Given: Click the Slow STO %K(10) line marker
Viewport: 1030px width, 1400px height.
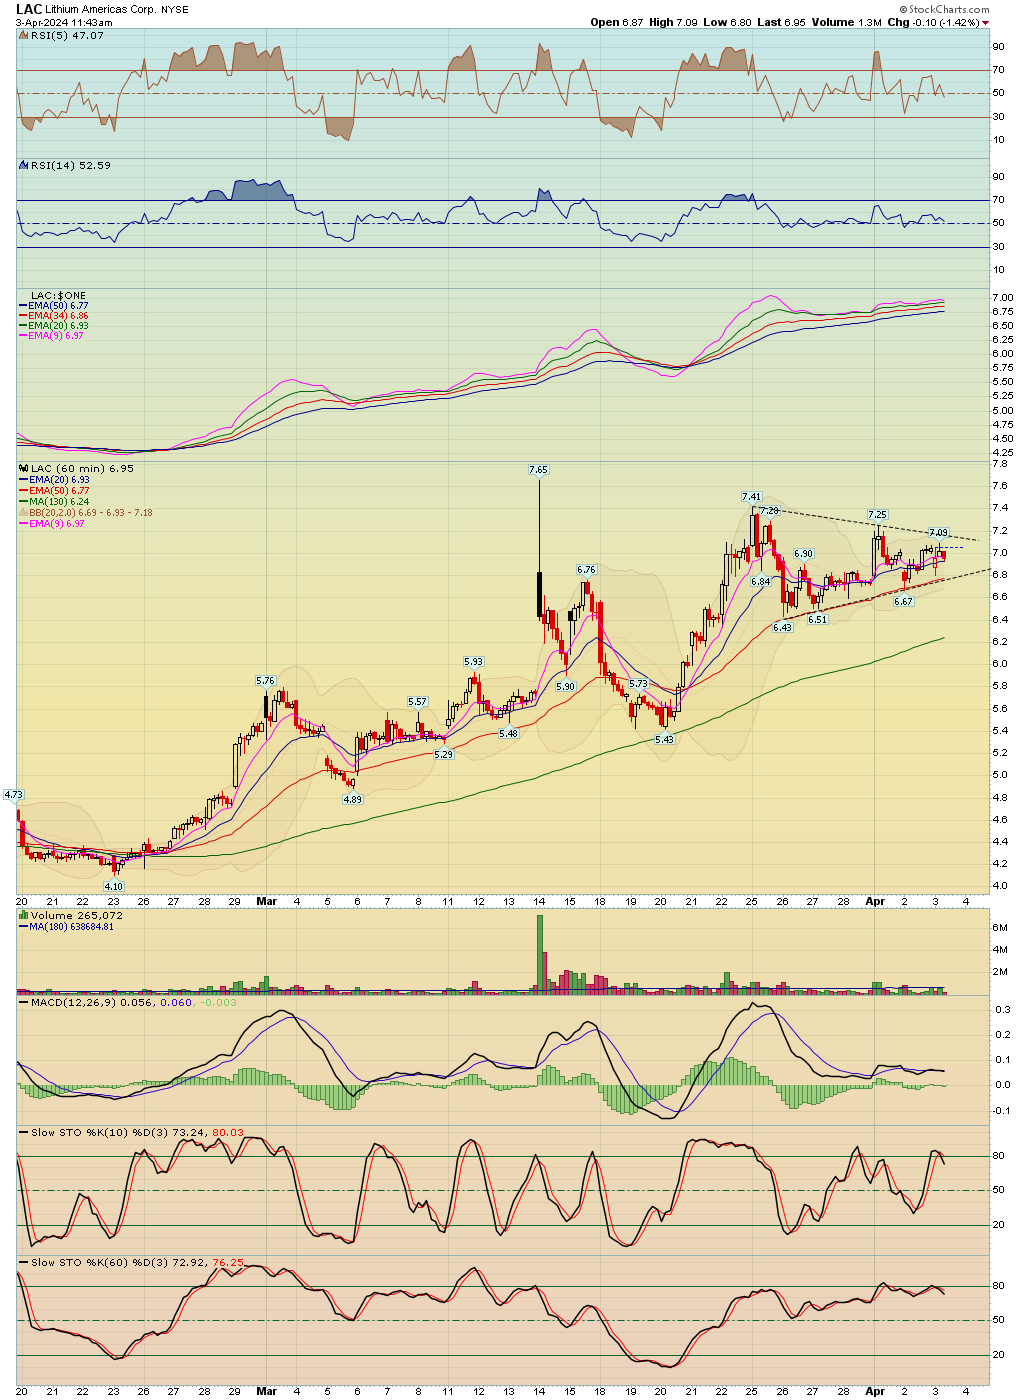Looking at the screenshot, I should 24,1133.
